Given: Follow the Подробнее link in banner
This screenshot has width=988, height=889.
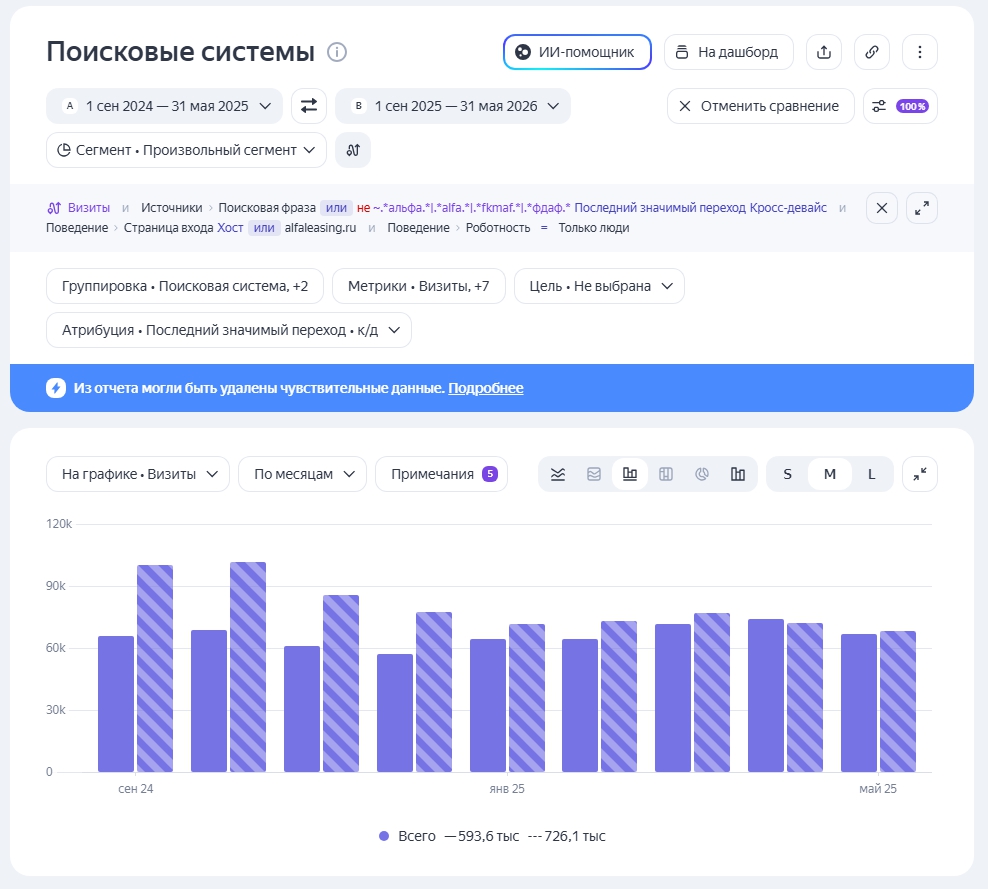Looking at the screenshot, I should point(486,388).
